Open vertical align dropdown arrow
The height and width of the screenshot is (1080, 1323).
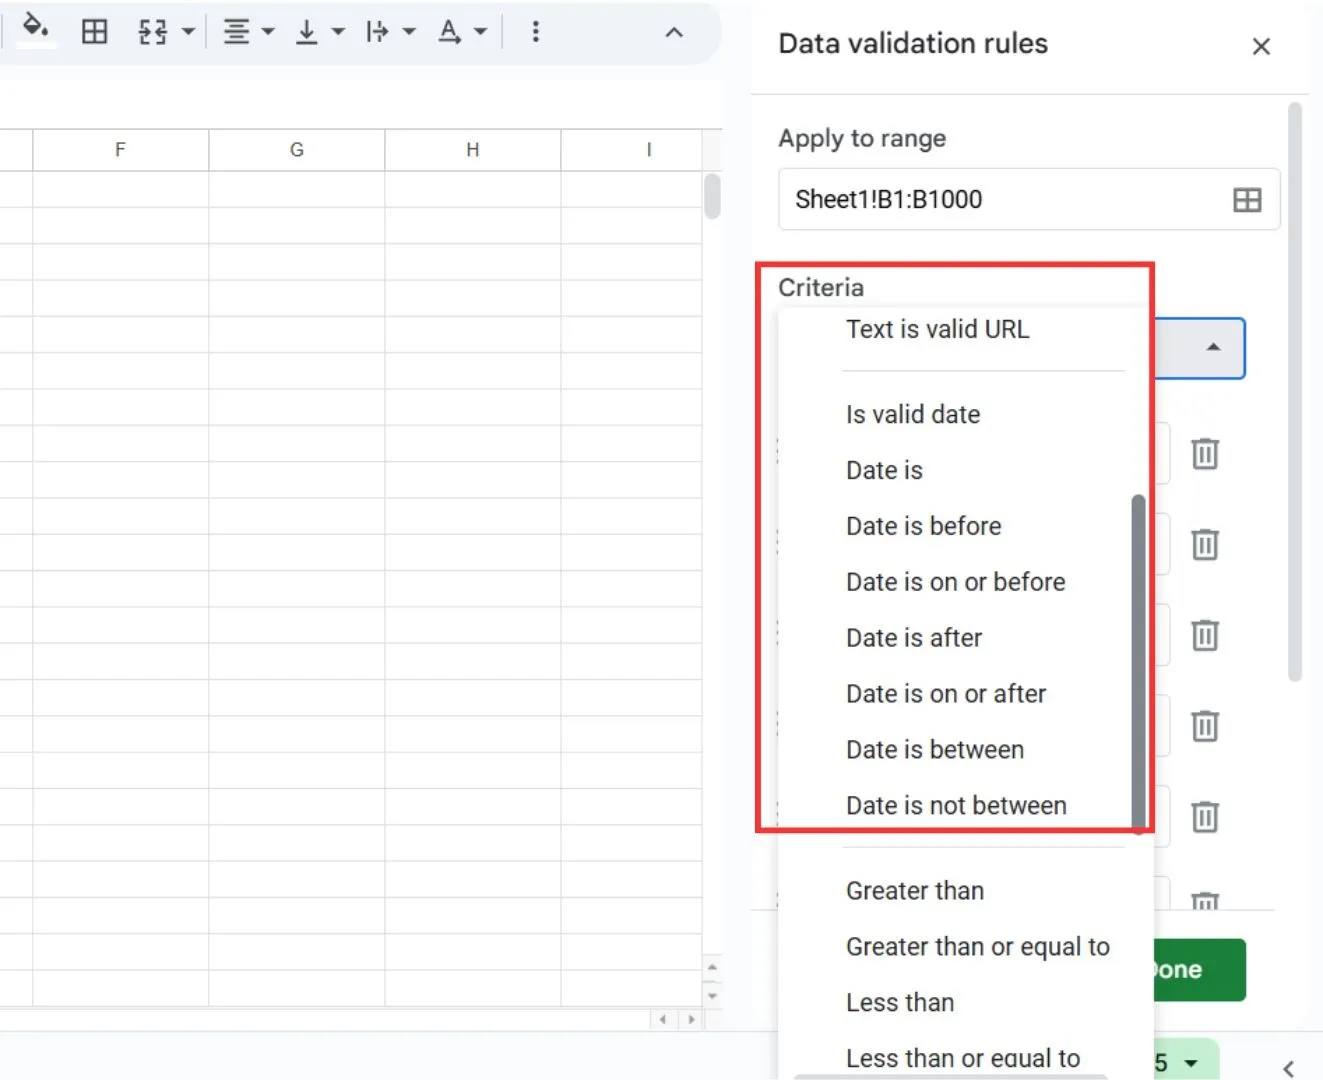(x=338, y=32)
